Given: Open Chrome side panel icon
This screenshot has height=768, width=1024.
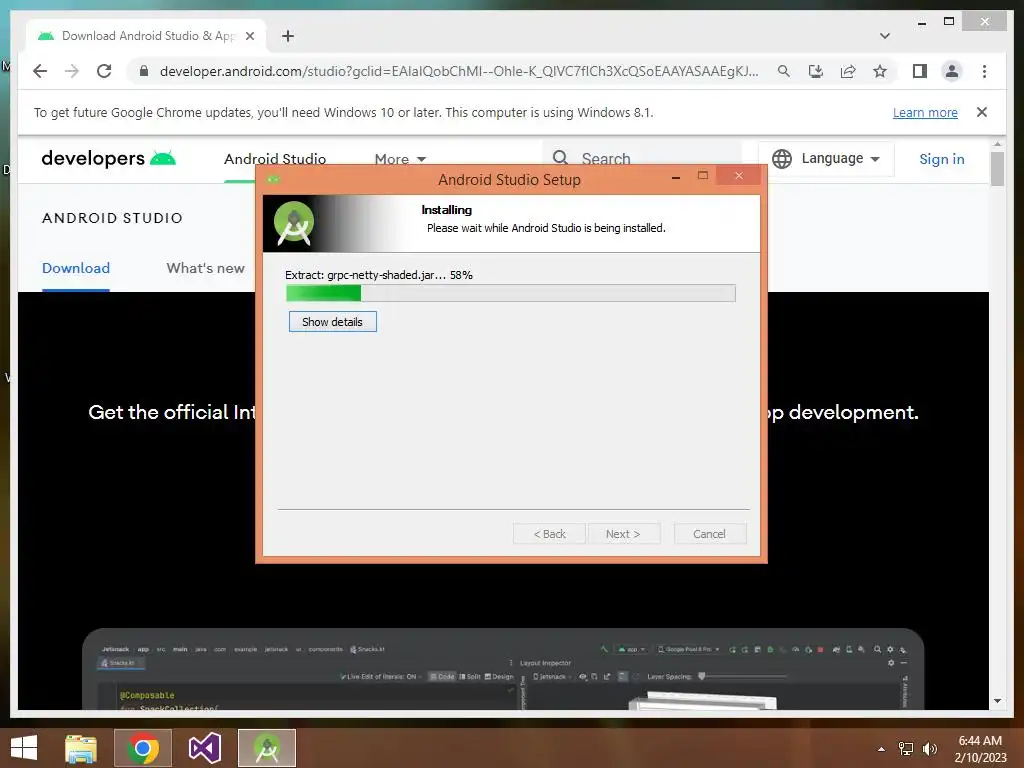Looking at the screenshot, I should point(920,71).
